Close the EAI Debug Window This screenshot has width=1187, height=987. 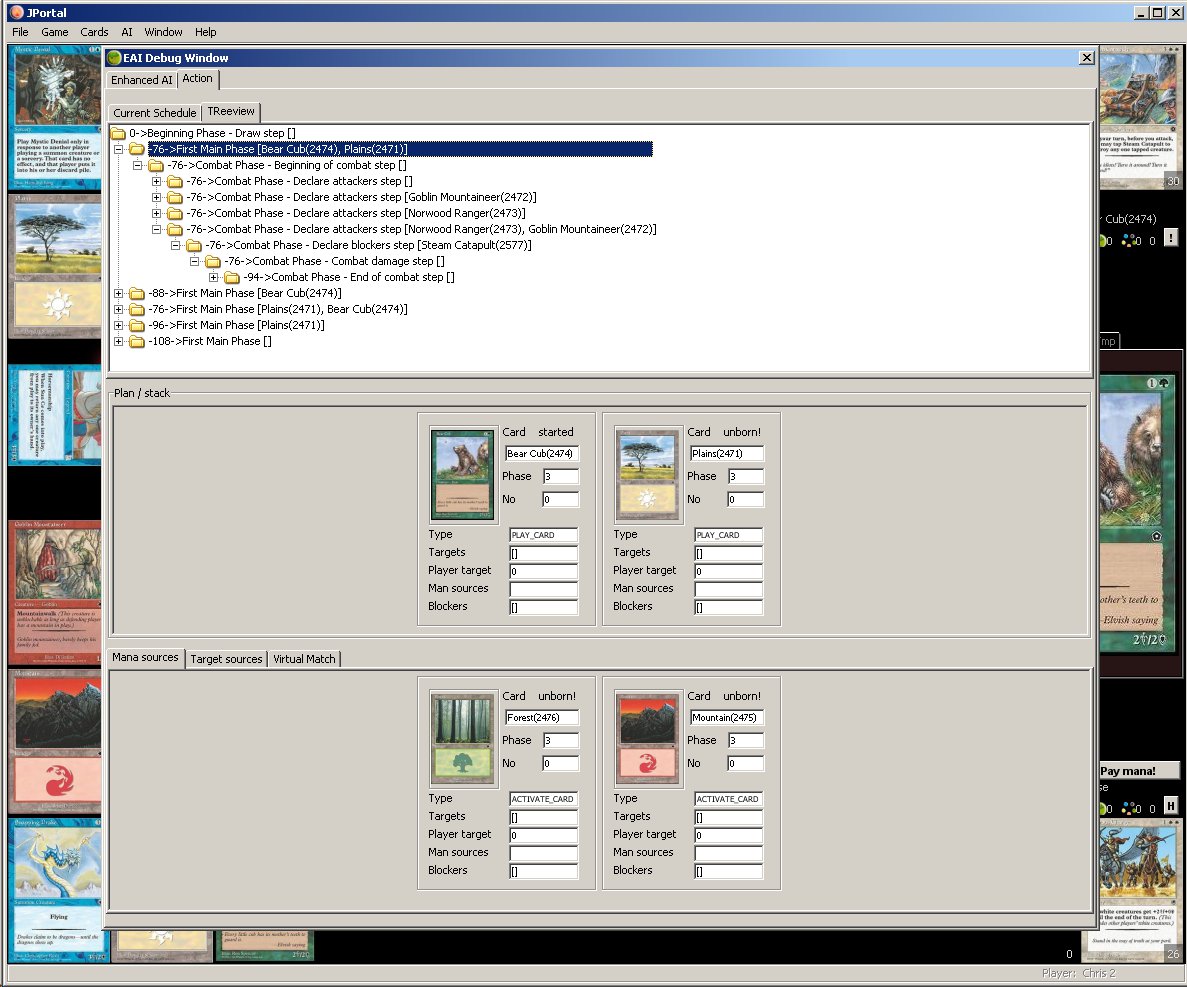1086,58
